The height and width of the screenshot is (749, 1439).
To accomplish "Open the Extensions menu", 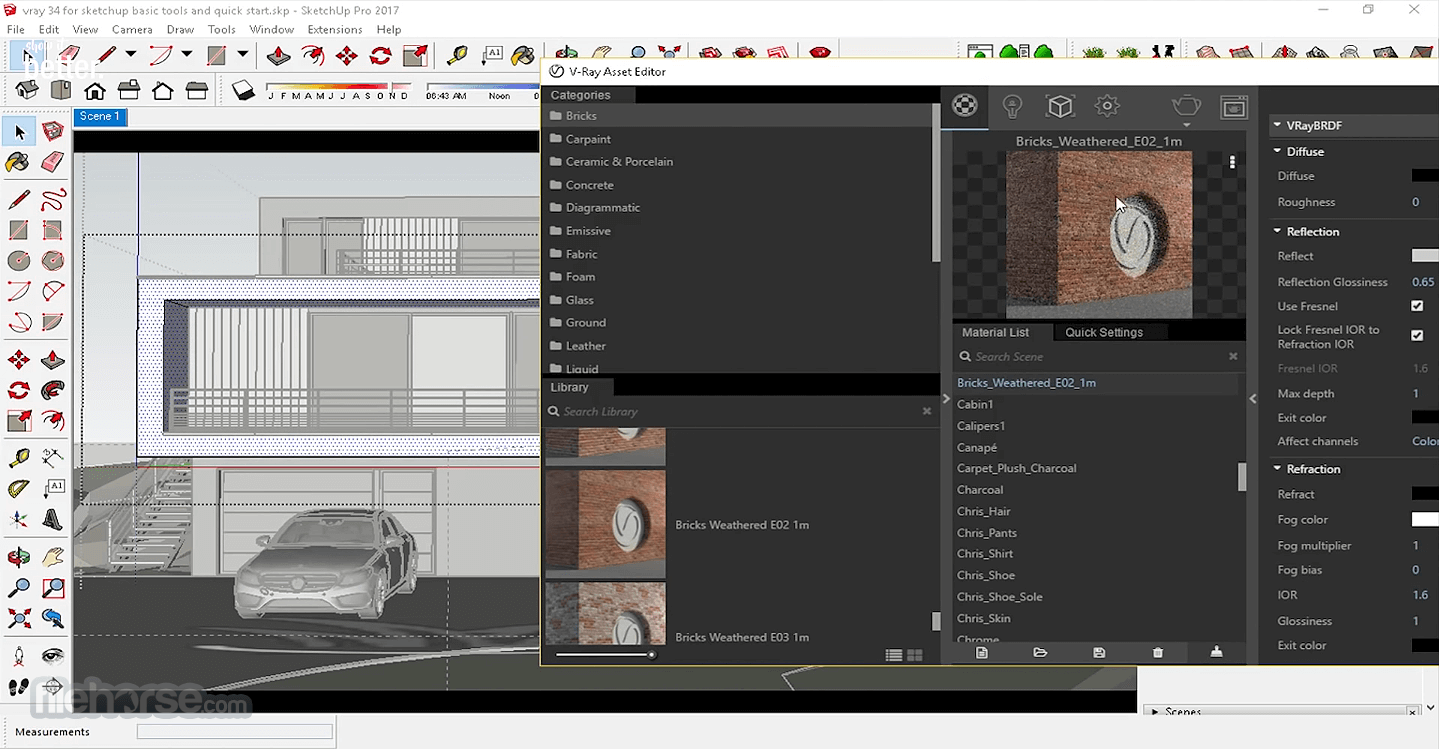I will (335, 29).
